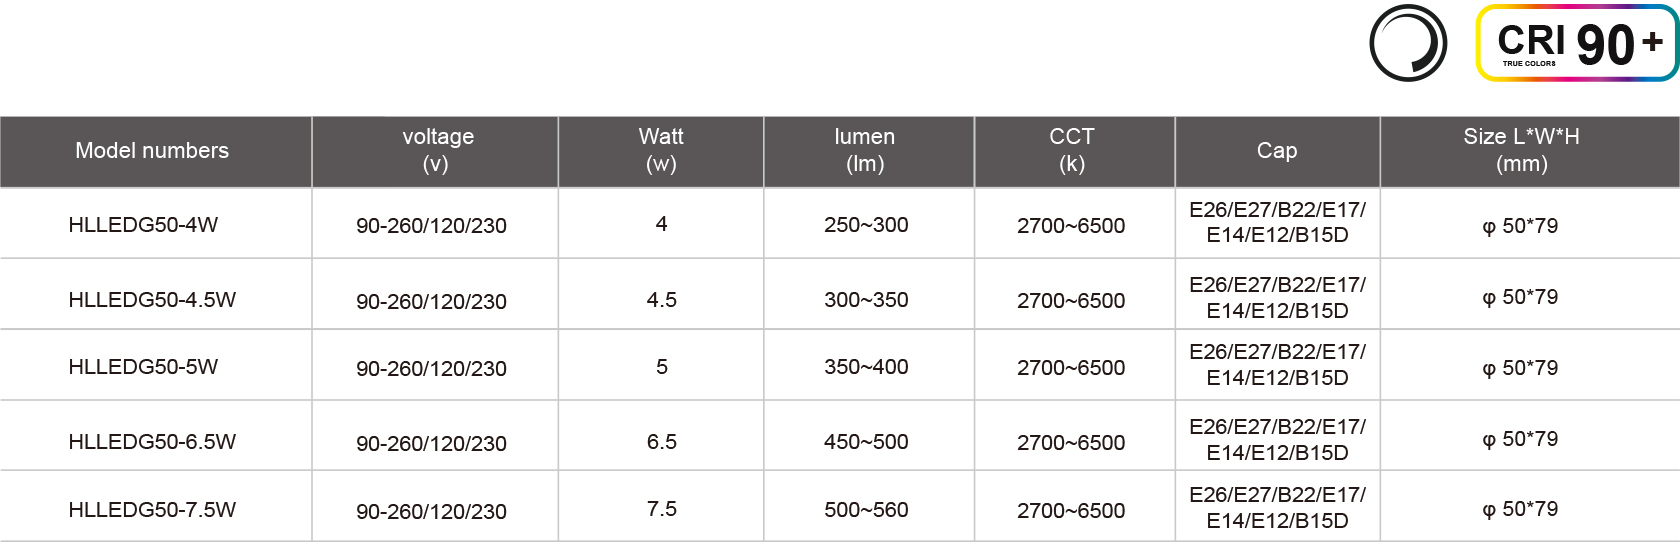Click the Cap column header
Image resolution: width=1680 pixels, height=544 pixels.
[1277, 151]
